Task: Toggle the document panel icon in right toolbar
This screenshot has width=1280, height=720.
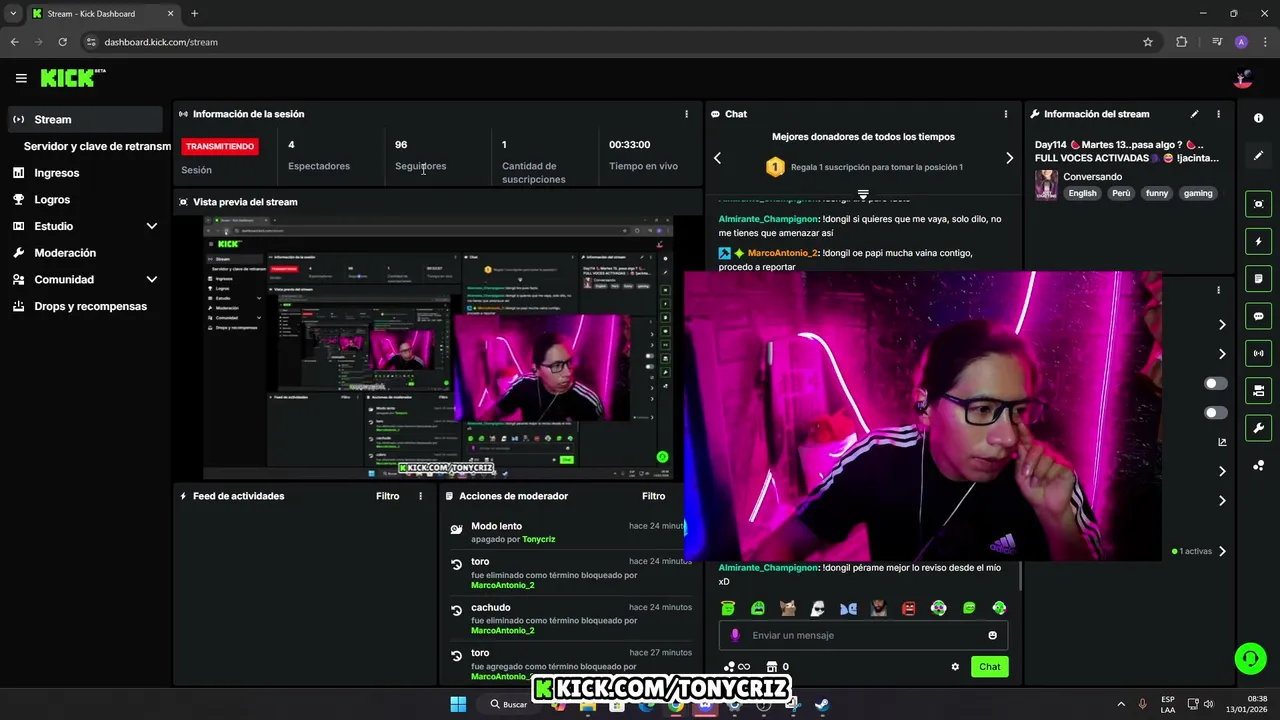Action: [x=1258, y=279]
